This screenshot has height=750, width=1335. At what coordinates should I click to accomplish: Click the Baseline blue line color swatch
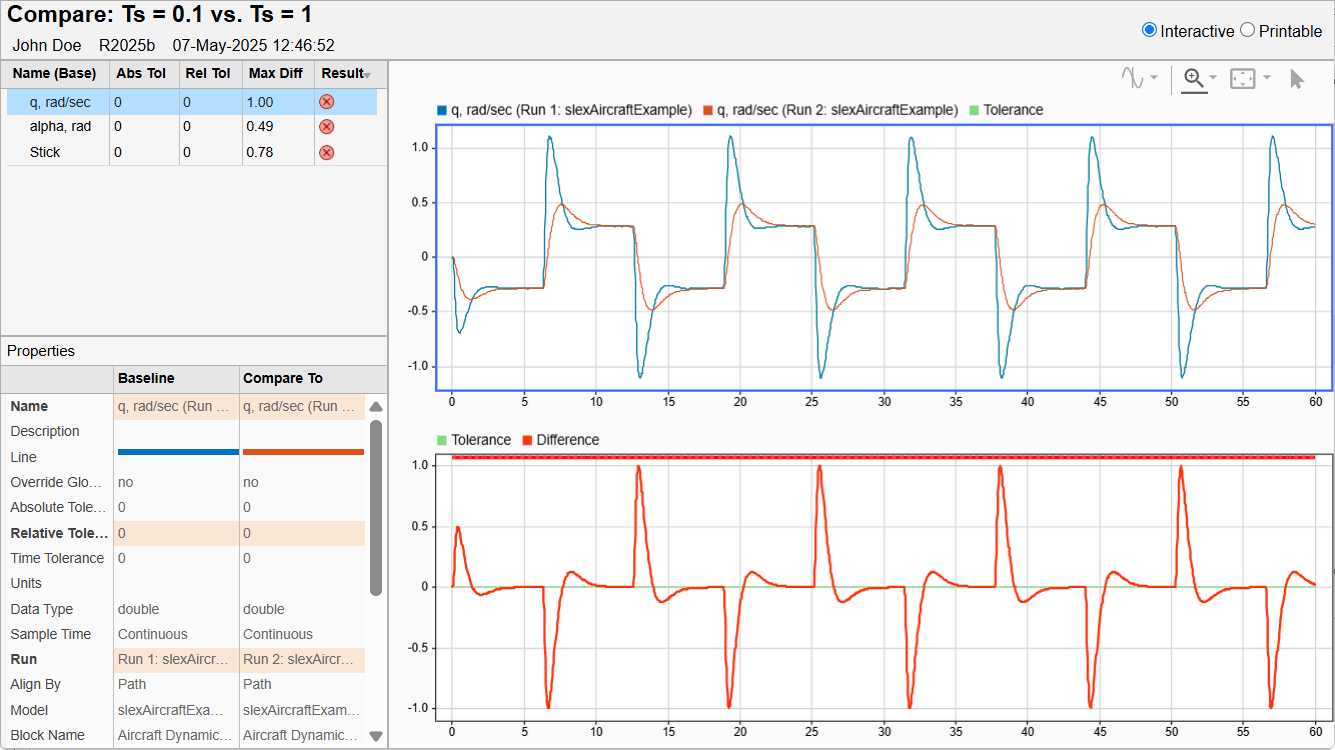(178, 452)
